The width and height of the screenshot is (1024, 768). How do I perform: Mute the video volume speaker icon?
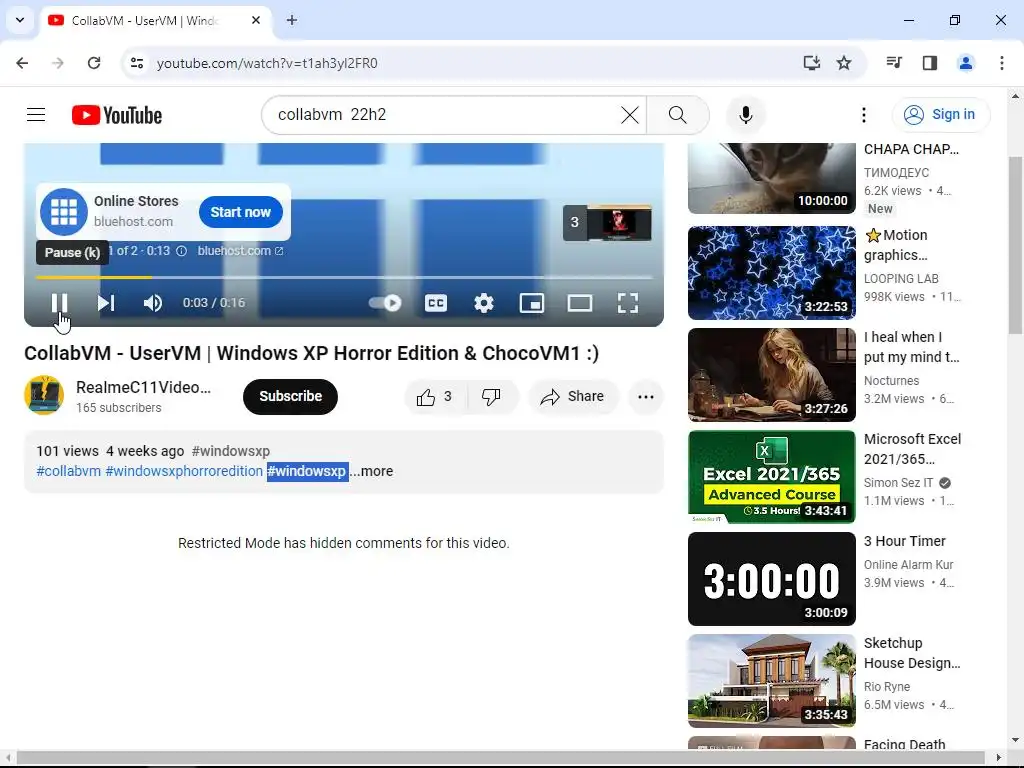click(153, 303)
